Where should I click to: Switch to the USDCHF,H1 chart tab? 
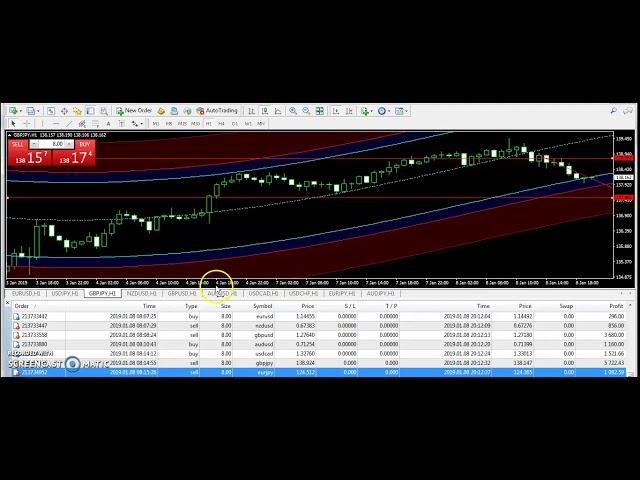pyautogui.click(x=302, y=294)
